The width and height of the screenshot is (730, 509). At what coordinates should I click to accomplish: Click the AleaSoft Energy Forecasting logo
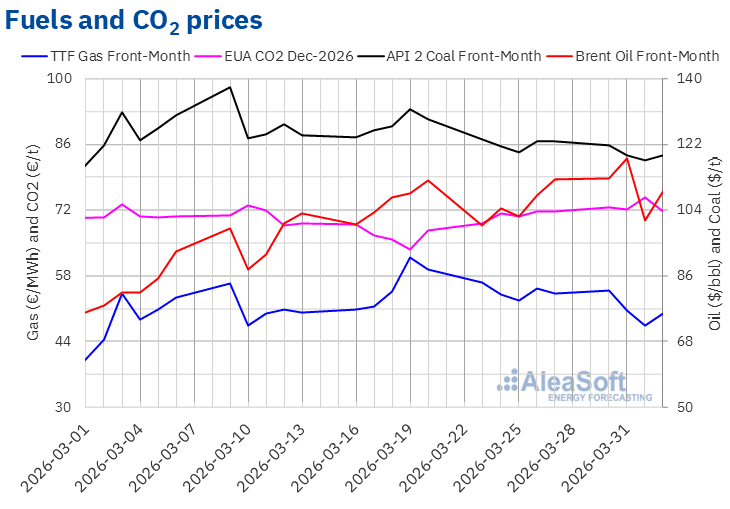tap(575, 385)
